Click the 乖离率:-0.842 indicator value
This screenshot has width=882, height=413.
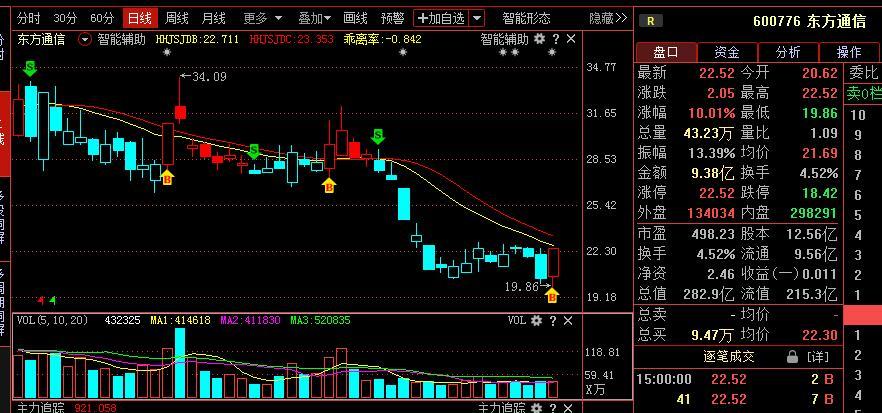(382, 39)
